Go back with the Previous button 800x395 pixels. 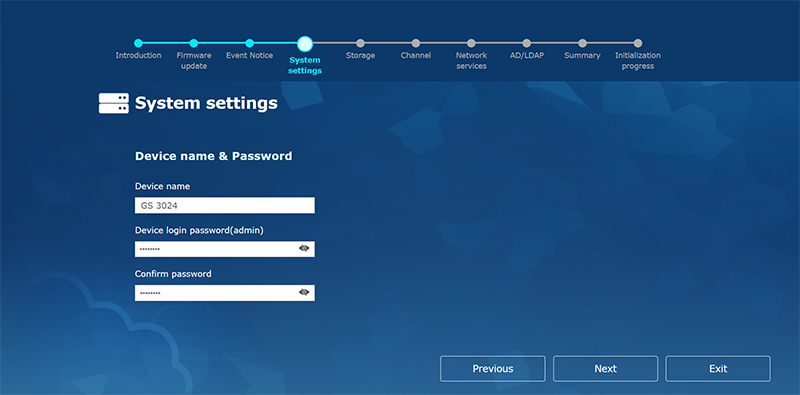(x=493, y=368)
